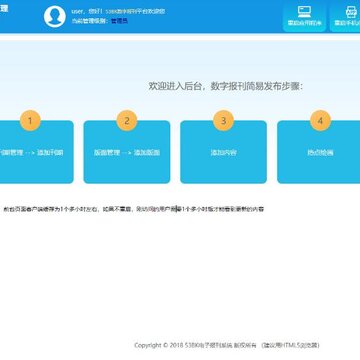Image resolution: width=360 pixels, height=360 pixels.
Task: Click the user avatar icon in header
Action: (55, 17)
